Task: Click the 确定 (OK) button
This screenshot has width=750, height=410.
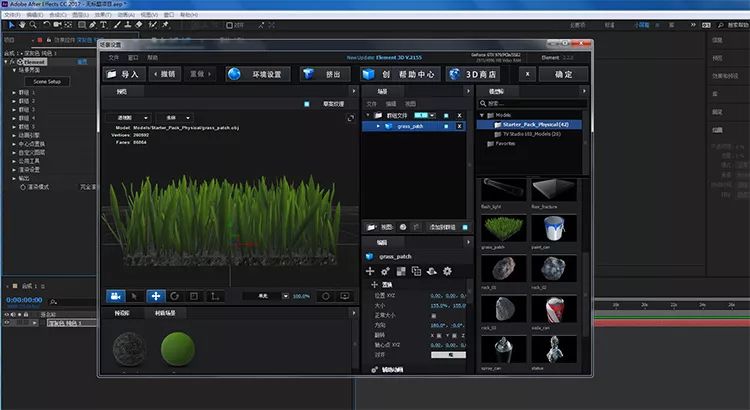Action: 563,74
